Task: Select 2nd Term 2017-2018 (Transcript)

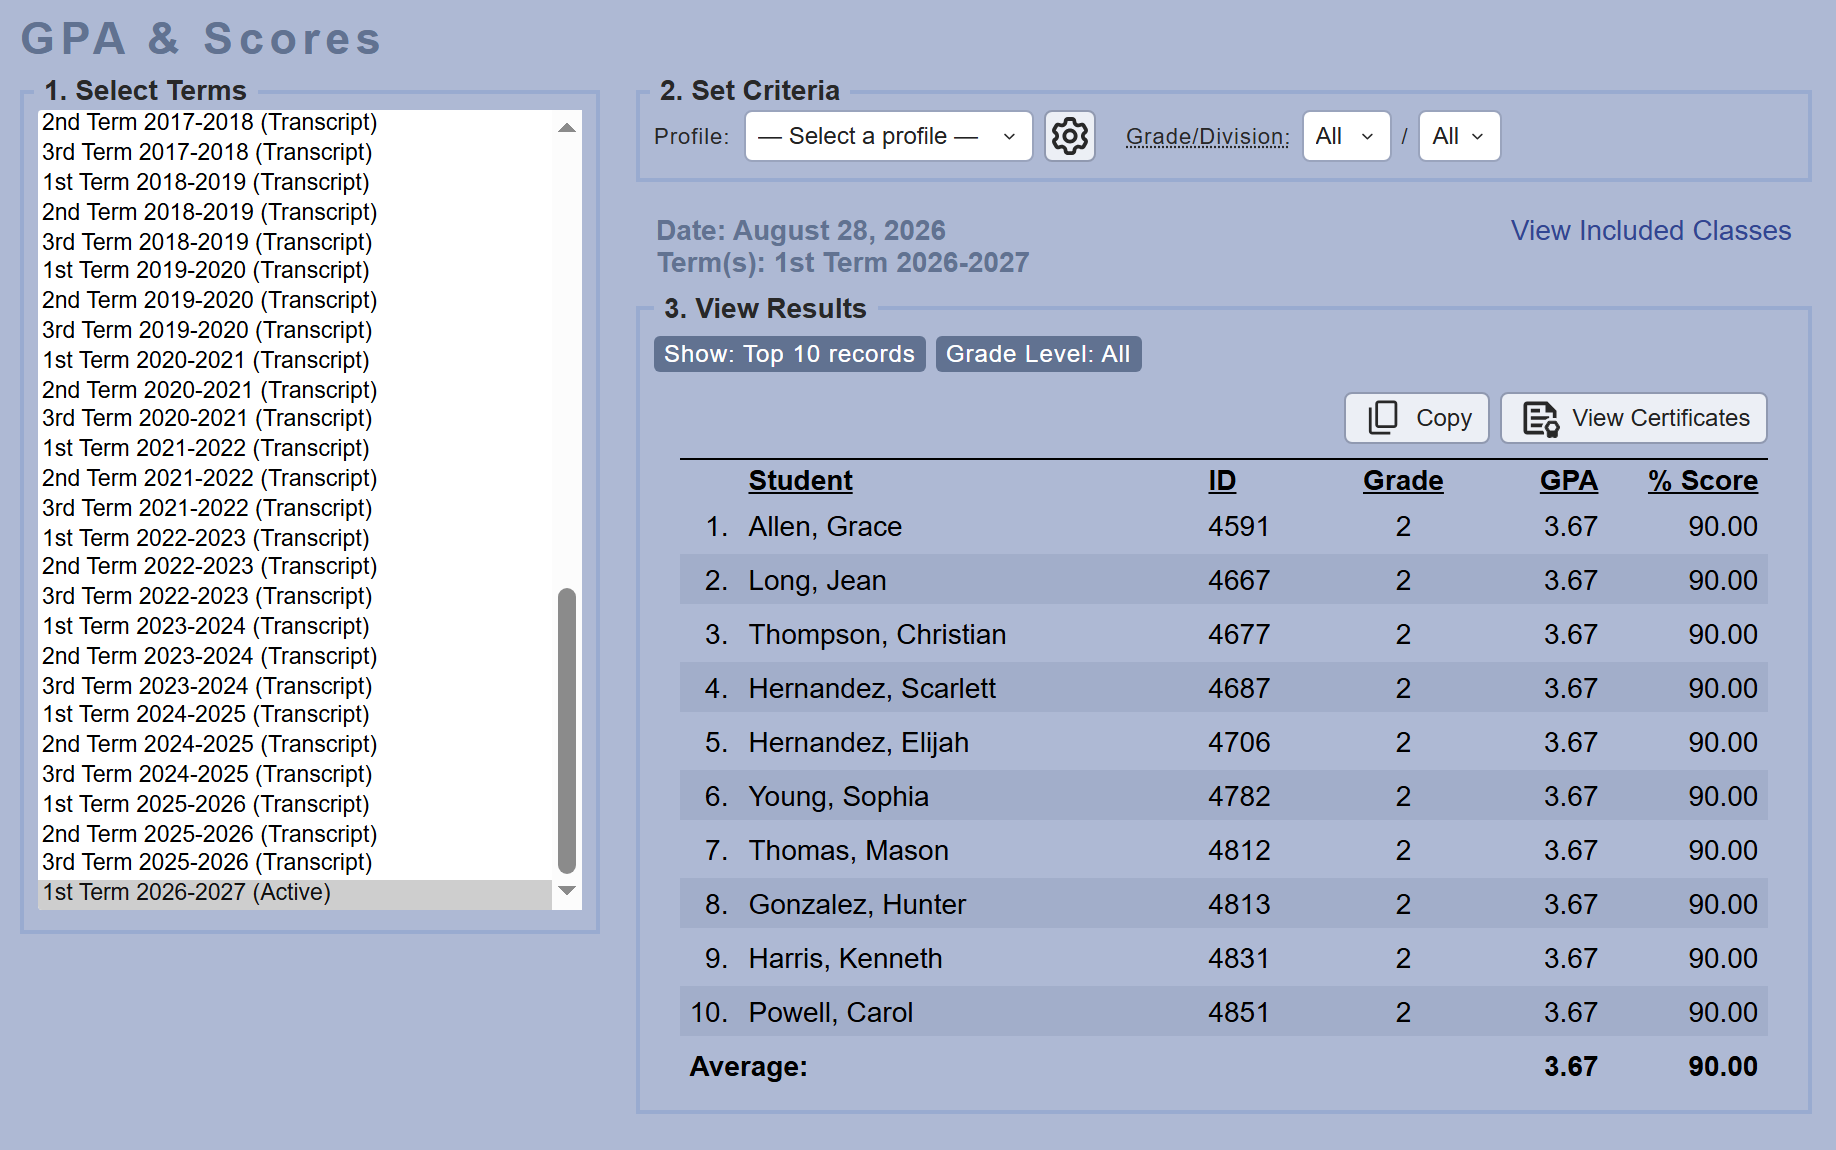Action: (x=295, y=122)
